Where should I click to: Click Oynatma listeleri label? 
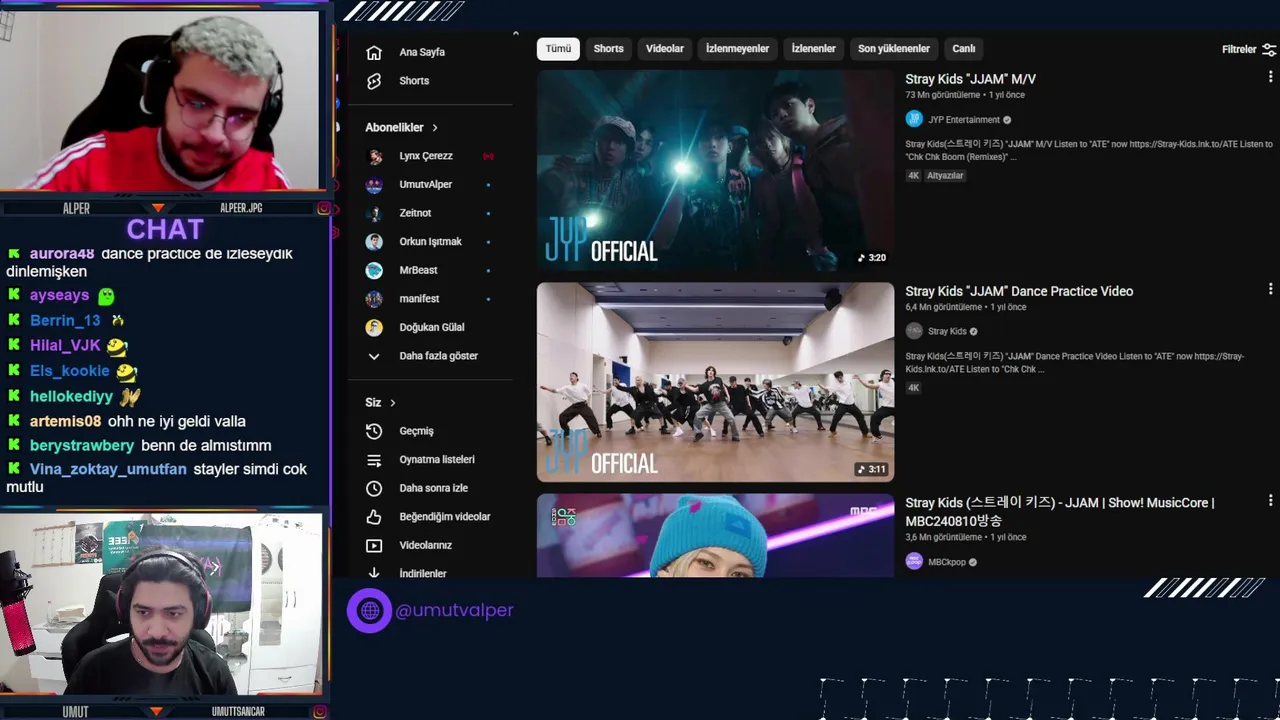pos(437,460)
